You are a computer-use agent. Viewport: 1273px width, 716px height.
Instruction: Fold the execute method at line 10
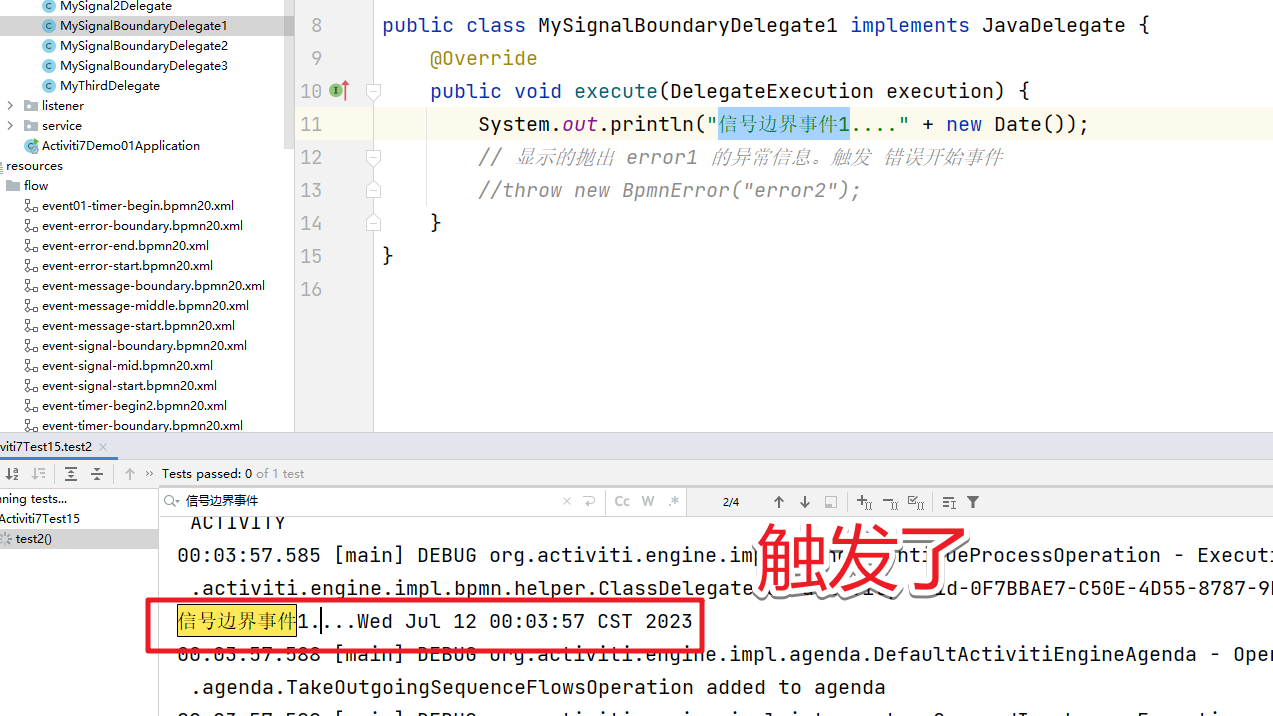(373, 91)
